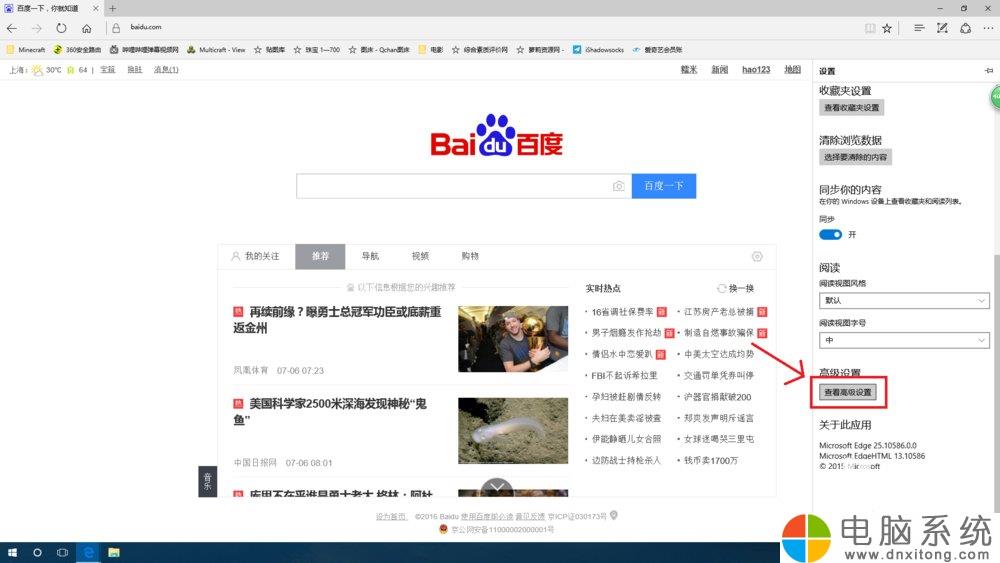Click the 百度一下 search button
Viewport: 1000px width, 563px height.
tap(664, 186)
